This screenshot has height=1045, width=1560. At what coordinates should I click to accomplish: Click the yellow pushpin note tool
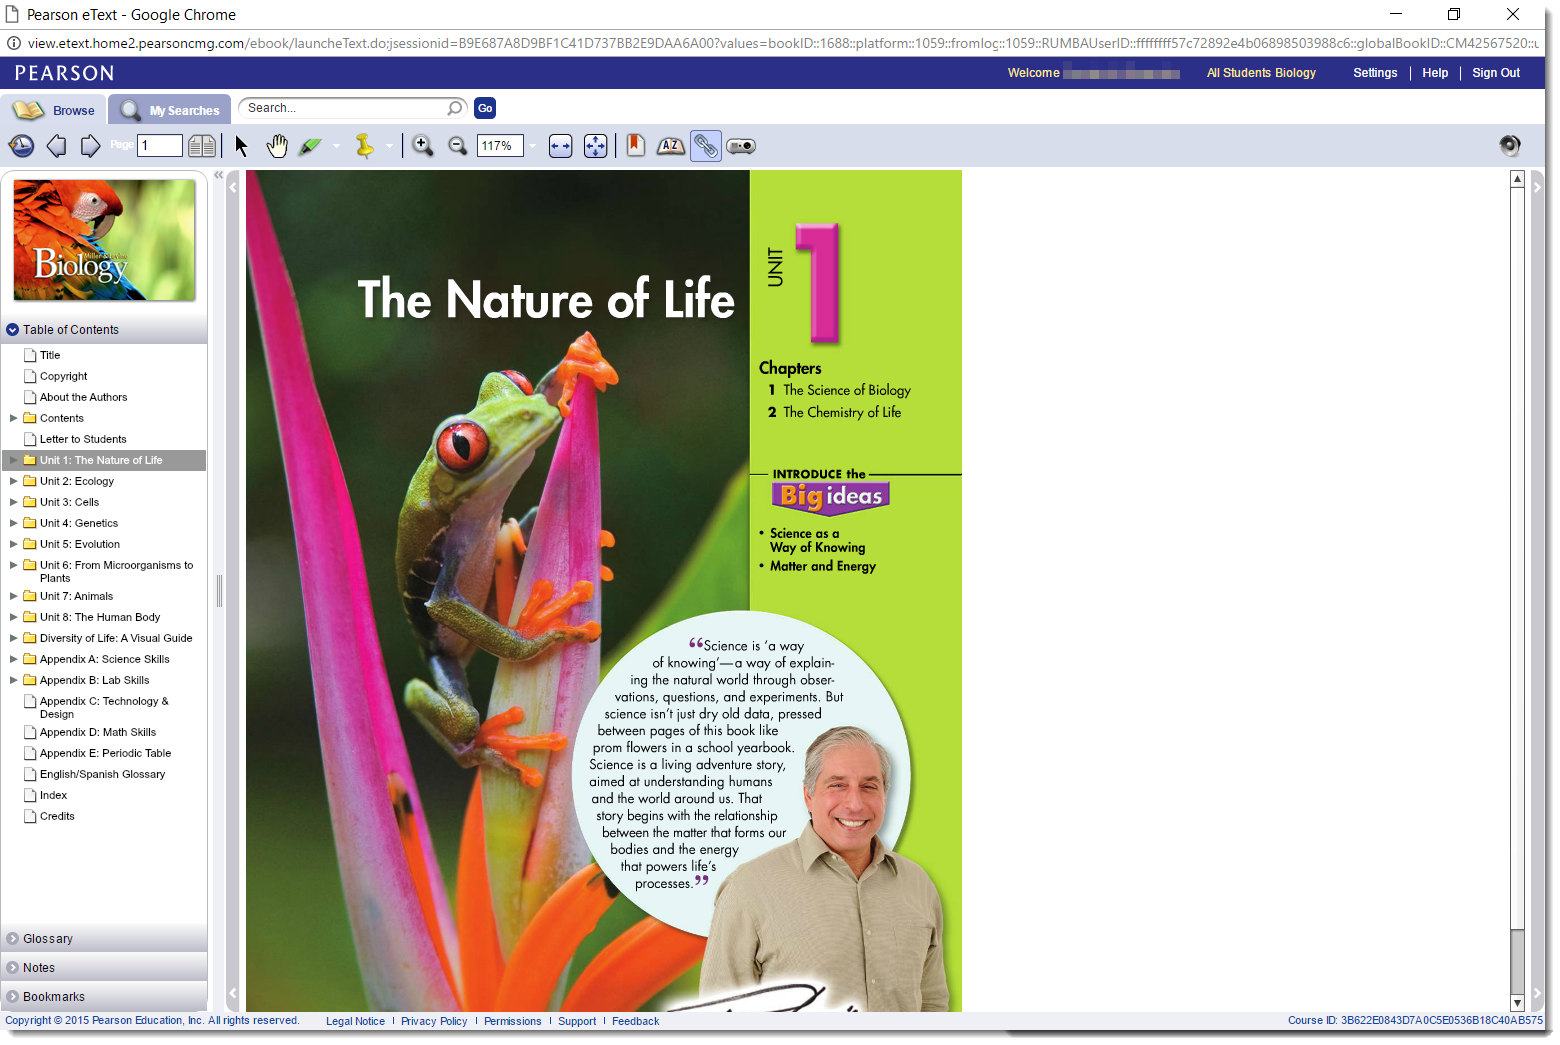point(365,146)
